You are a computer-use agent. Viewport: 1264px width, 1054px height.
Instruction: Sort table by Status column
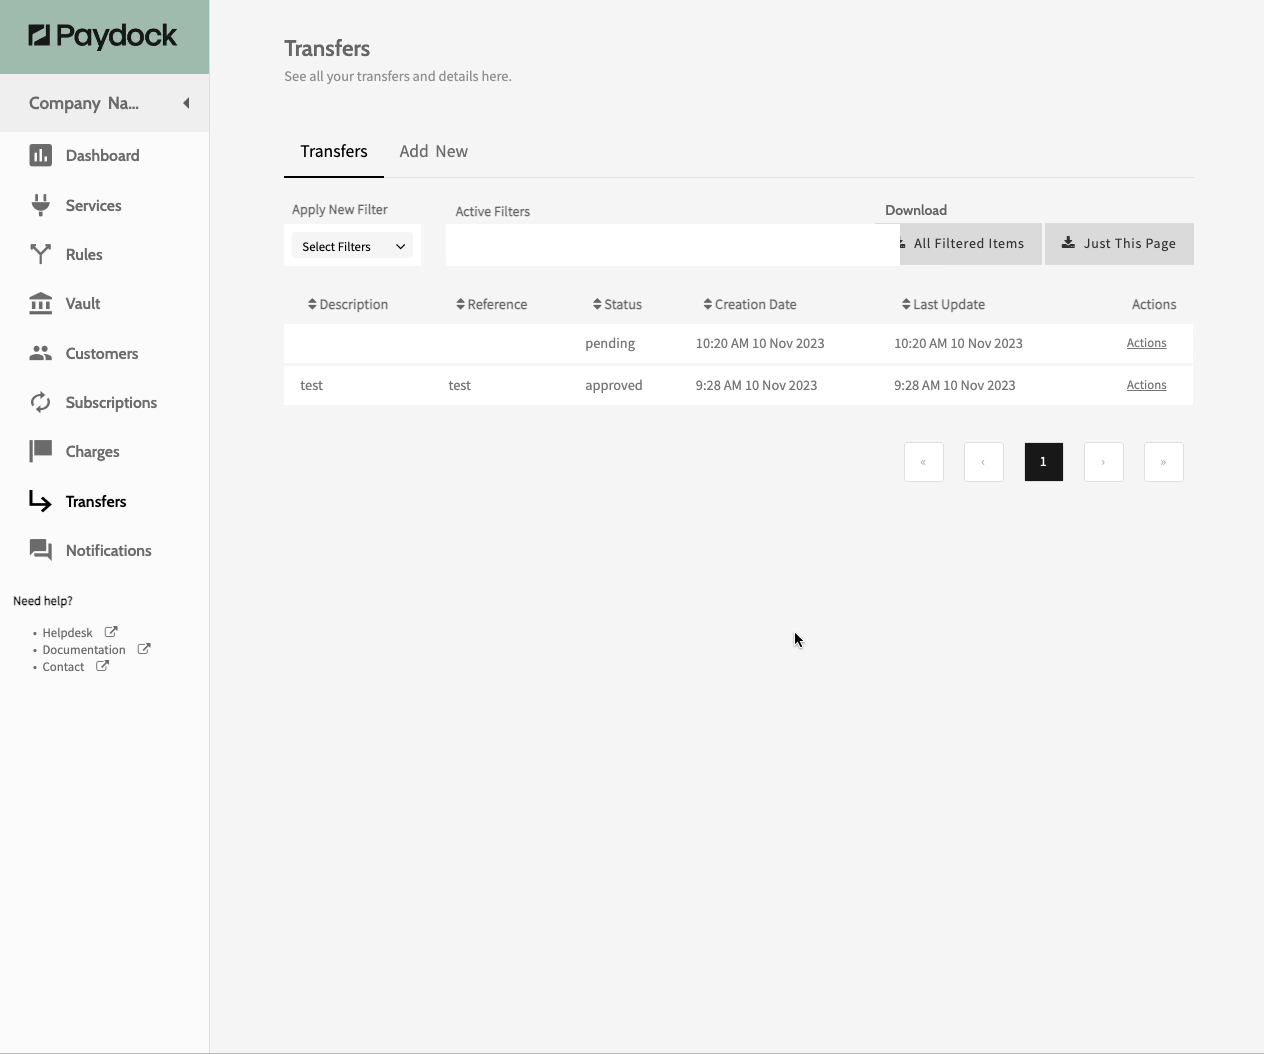617,304
